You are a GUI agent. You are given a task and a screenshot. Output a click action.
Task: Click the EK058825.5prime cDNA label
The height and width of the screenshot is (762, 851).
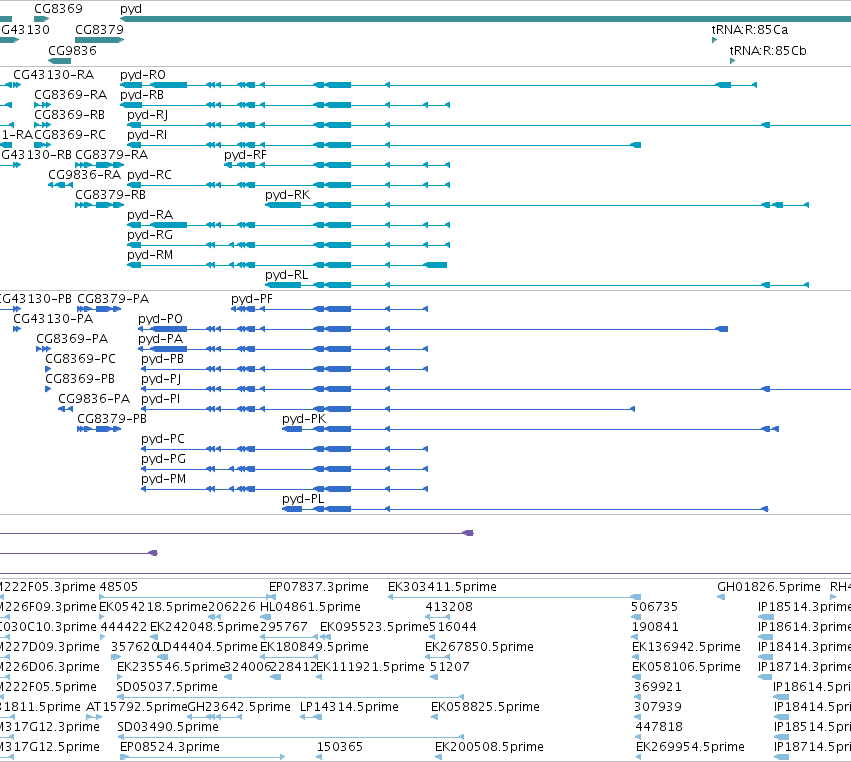click(x=485, y=707)
